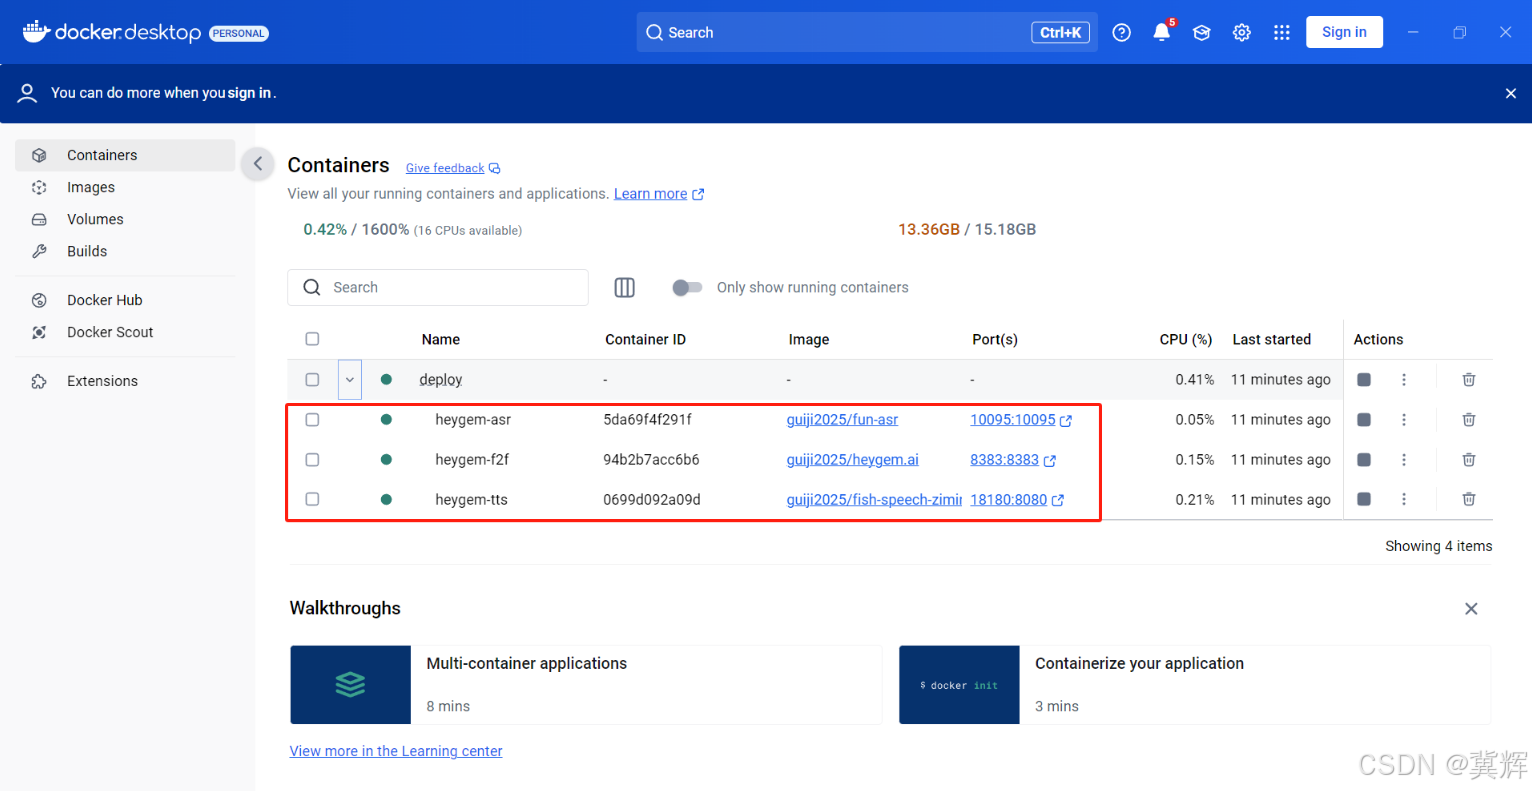Viewport: 1532px width, 791px height.
Task: Open the manage columns icon
Action: 625,288
